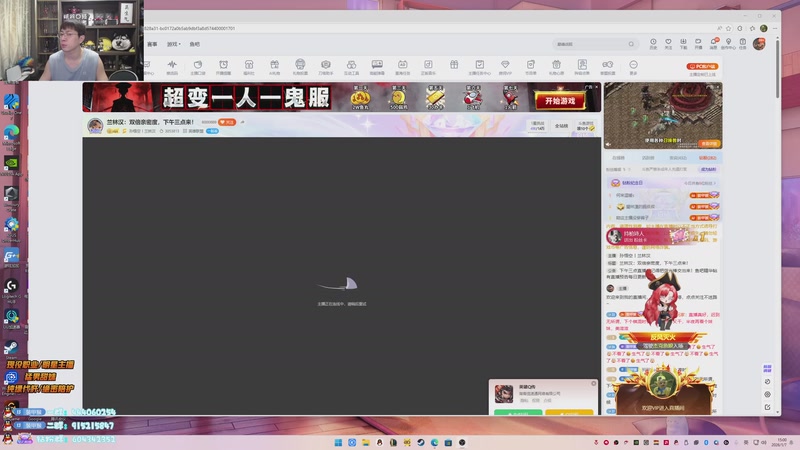Open the diamond VIP toolbar icon
800x450 pixels.
[x=505, y=65]
